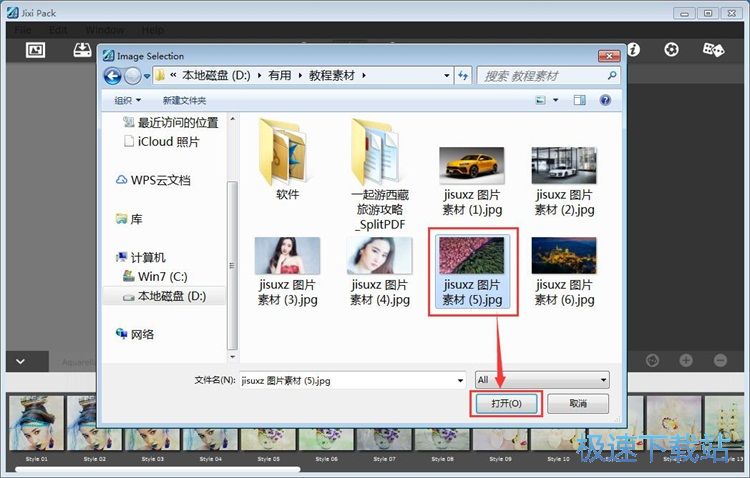Open the address bar path dropdown arrow

pos(446,75)
